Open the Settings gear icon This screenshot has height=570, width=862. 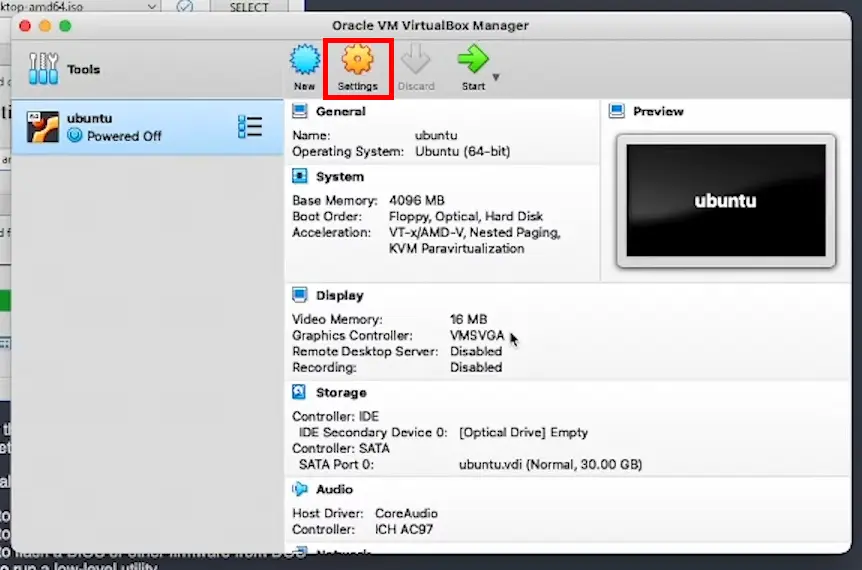click(x=358, y=59)
